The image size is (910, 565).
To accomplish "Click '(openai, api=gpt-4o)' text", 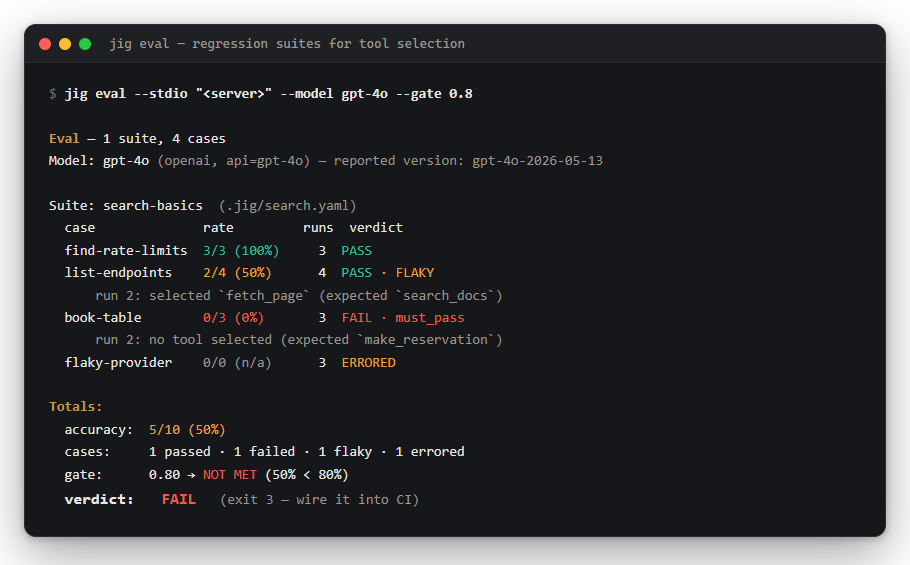I will [x=234, y=161].
